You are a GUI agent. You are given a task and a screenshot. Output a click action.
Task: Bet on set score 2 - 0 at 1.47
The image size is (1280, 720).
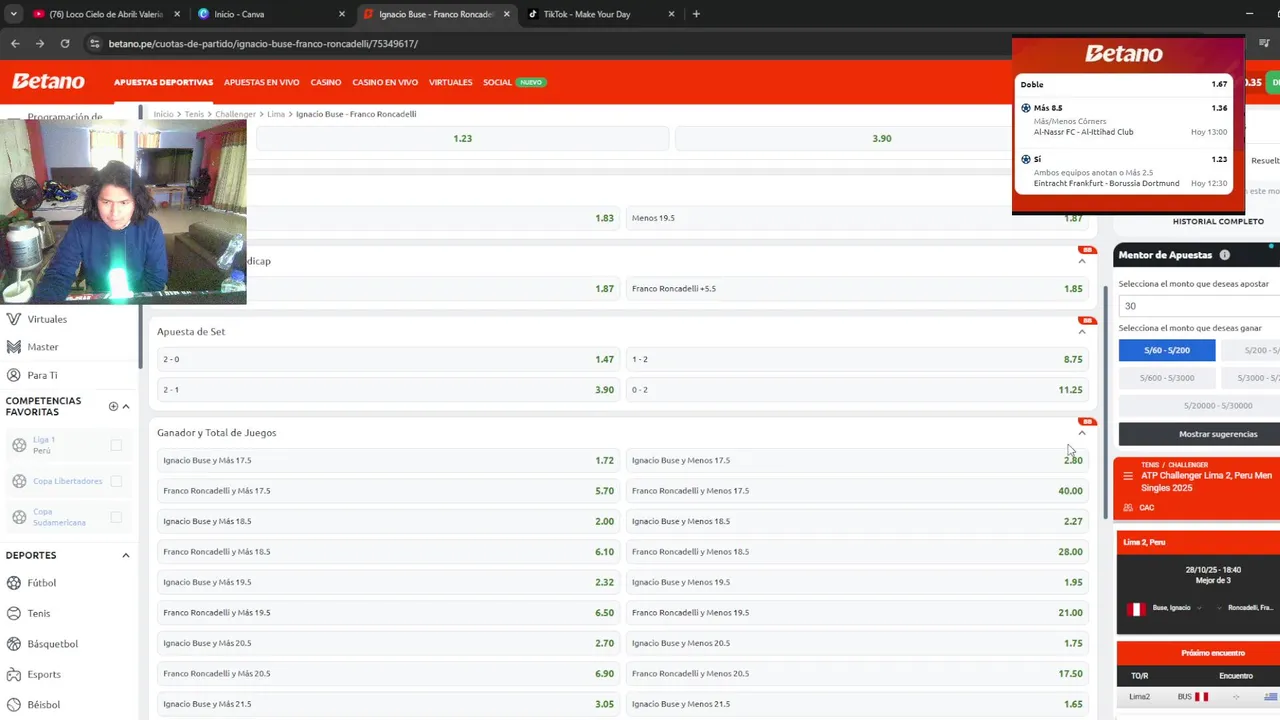[x=388, y=359]
